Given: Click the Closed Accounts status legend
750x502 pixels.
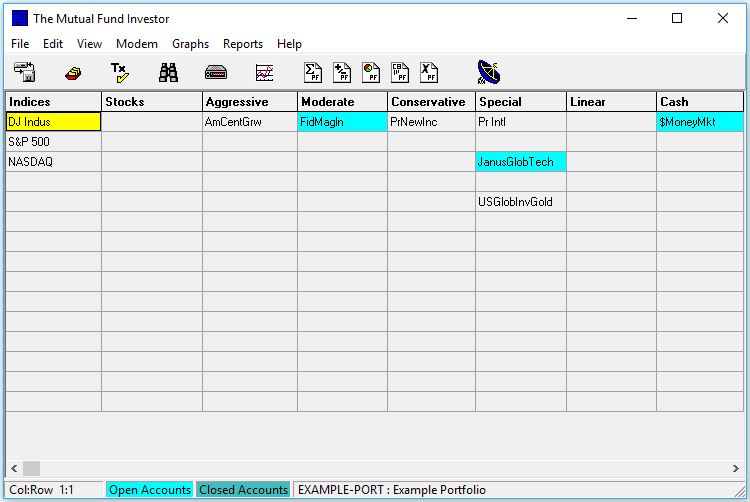Looking at the screenshot, I should [x=243, y=490].
